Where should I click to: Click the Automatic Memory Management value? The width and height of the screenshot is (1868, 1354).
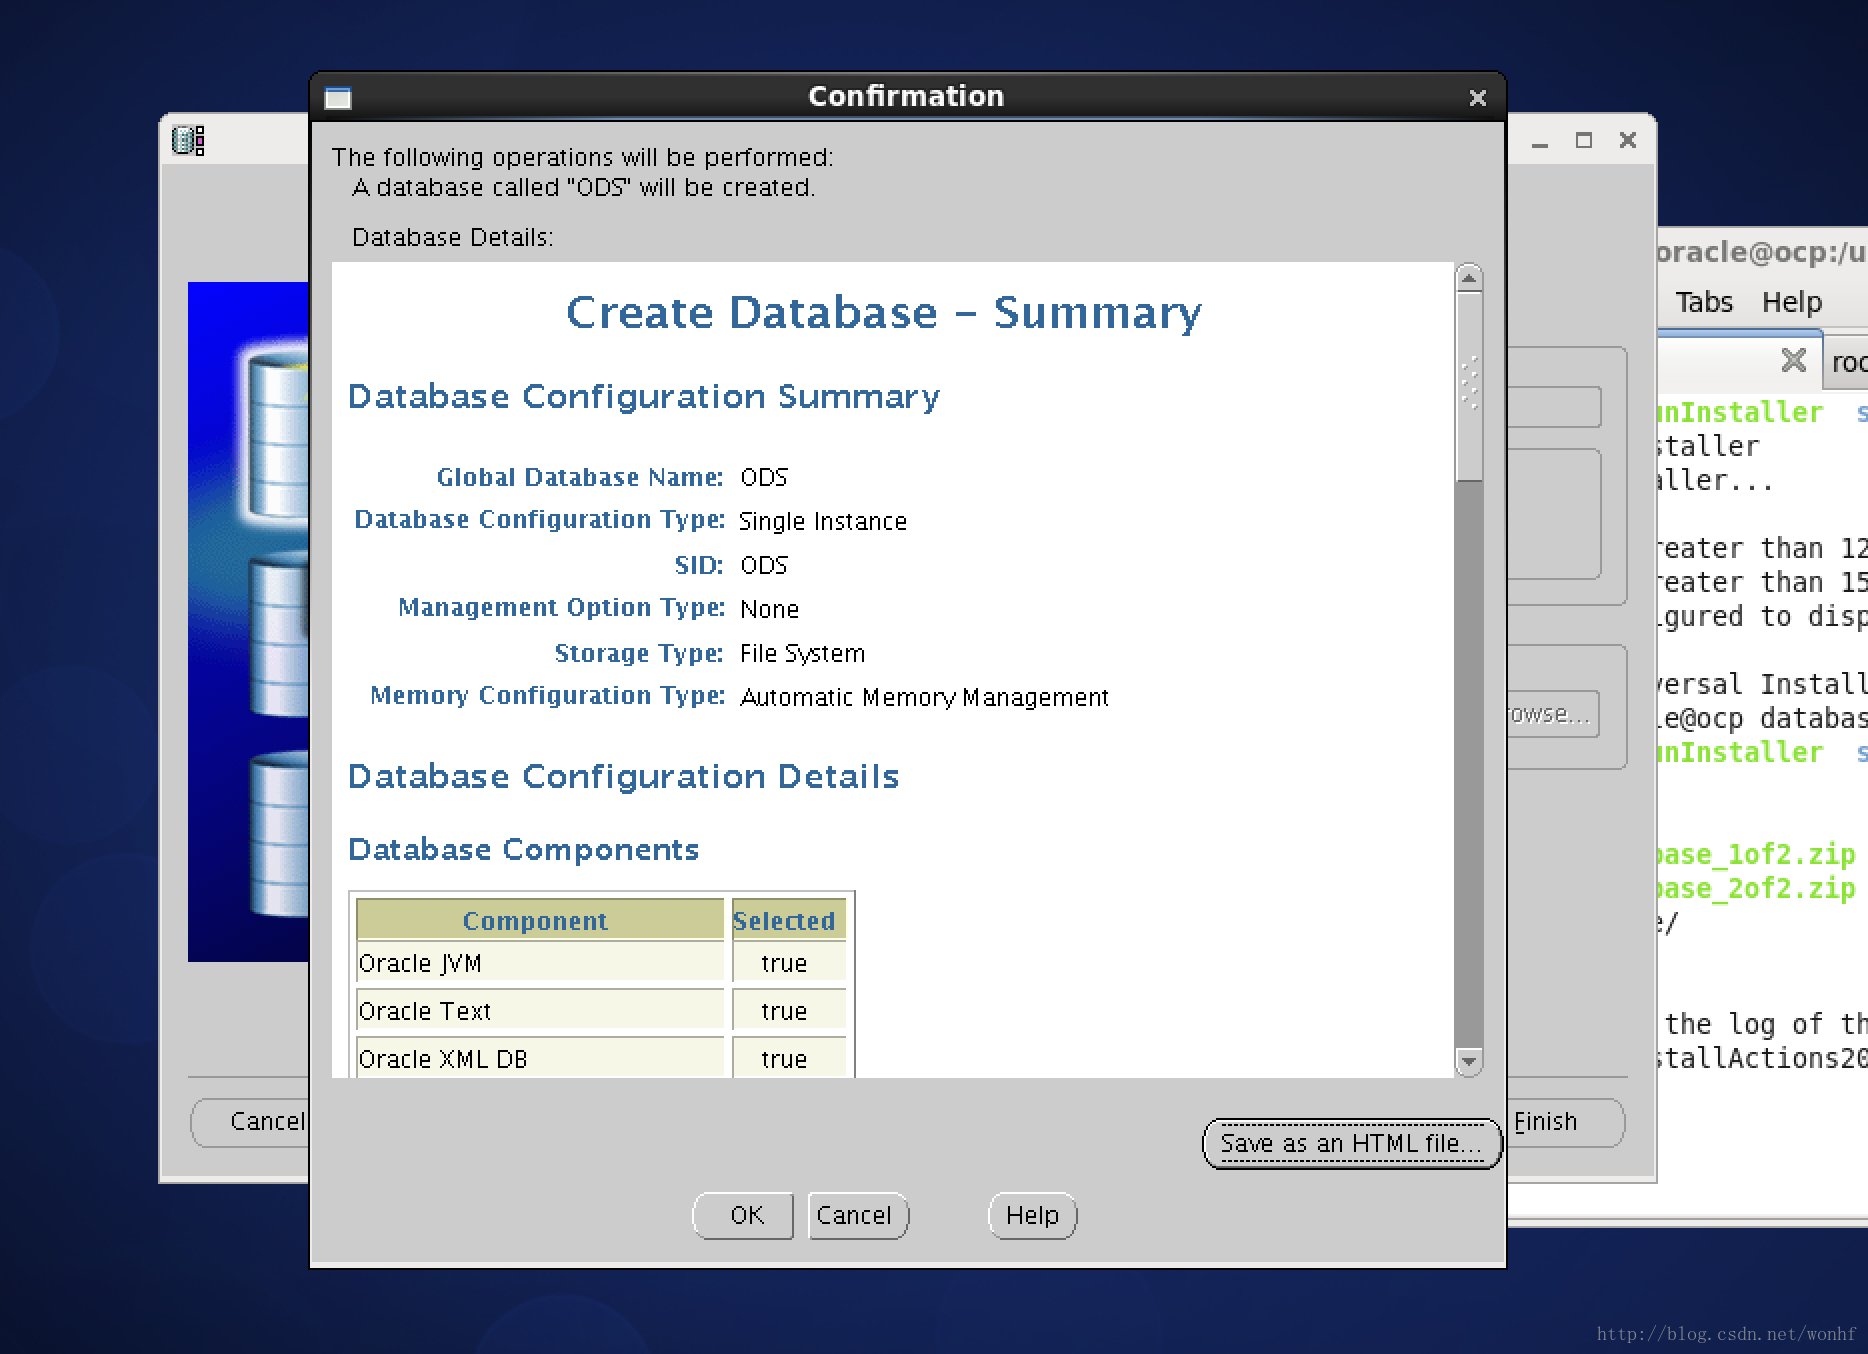[x=924, y=698]
